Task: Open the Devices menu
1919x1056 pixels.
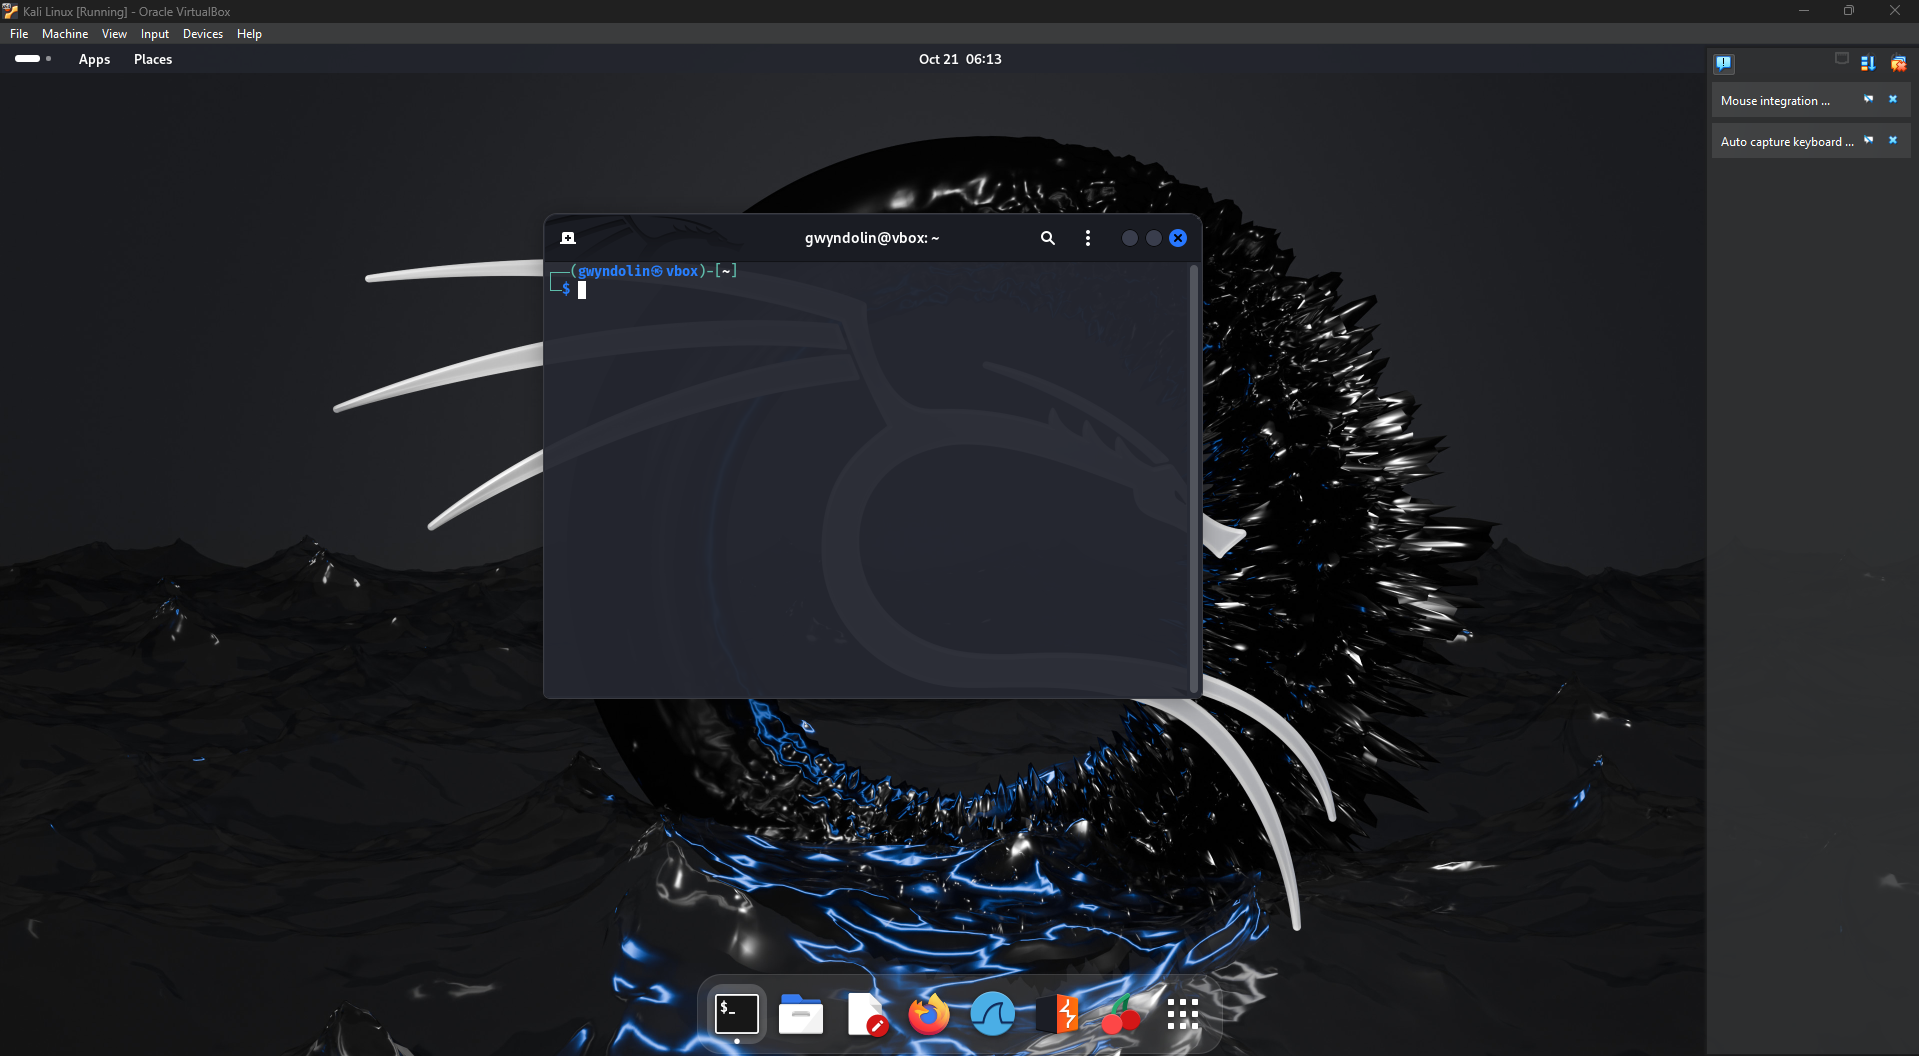Action: click(203, 34)
